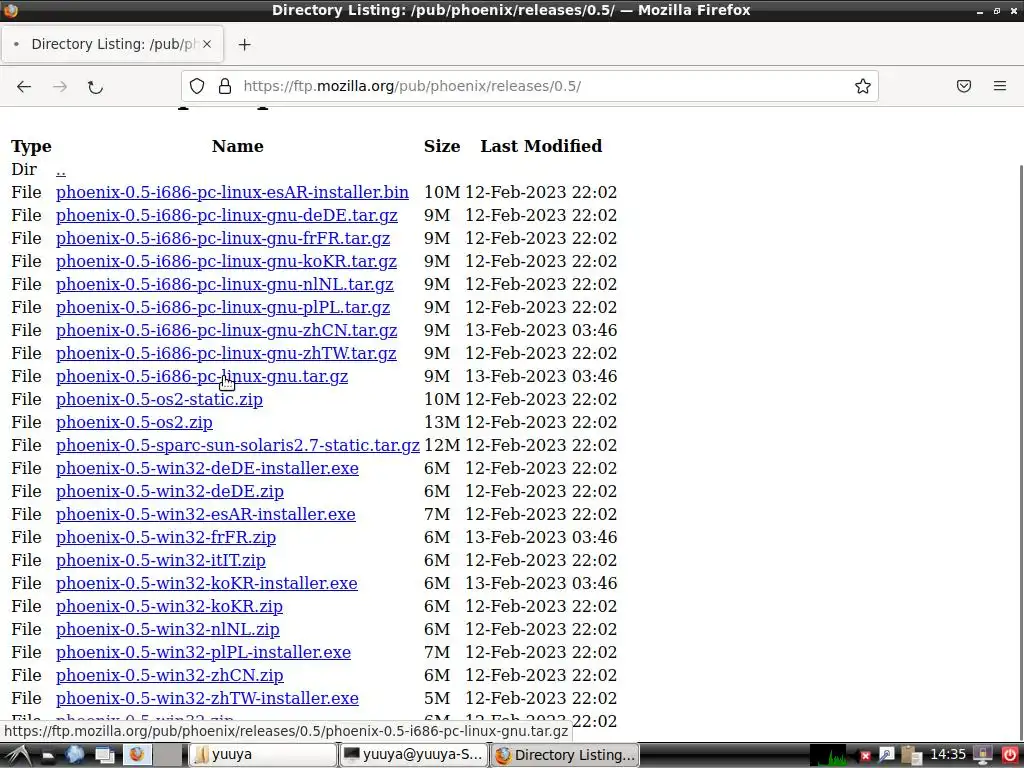The width and height of the screenshot is (1024, 768).
Task: Launch web browser globe icon in taskbar
Action: pos(75,755)
